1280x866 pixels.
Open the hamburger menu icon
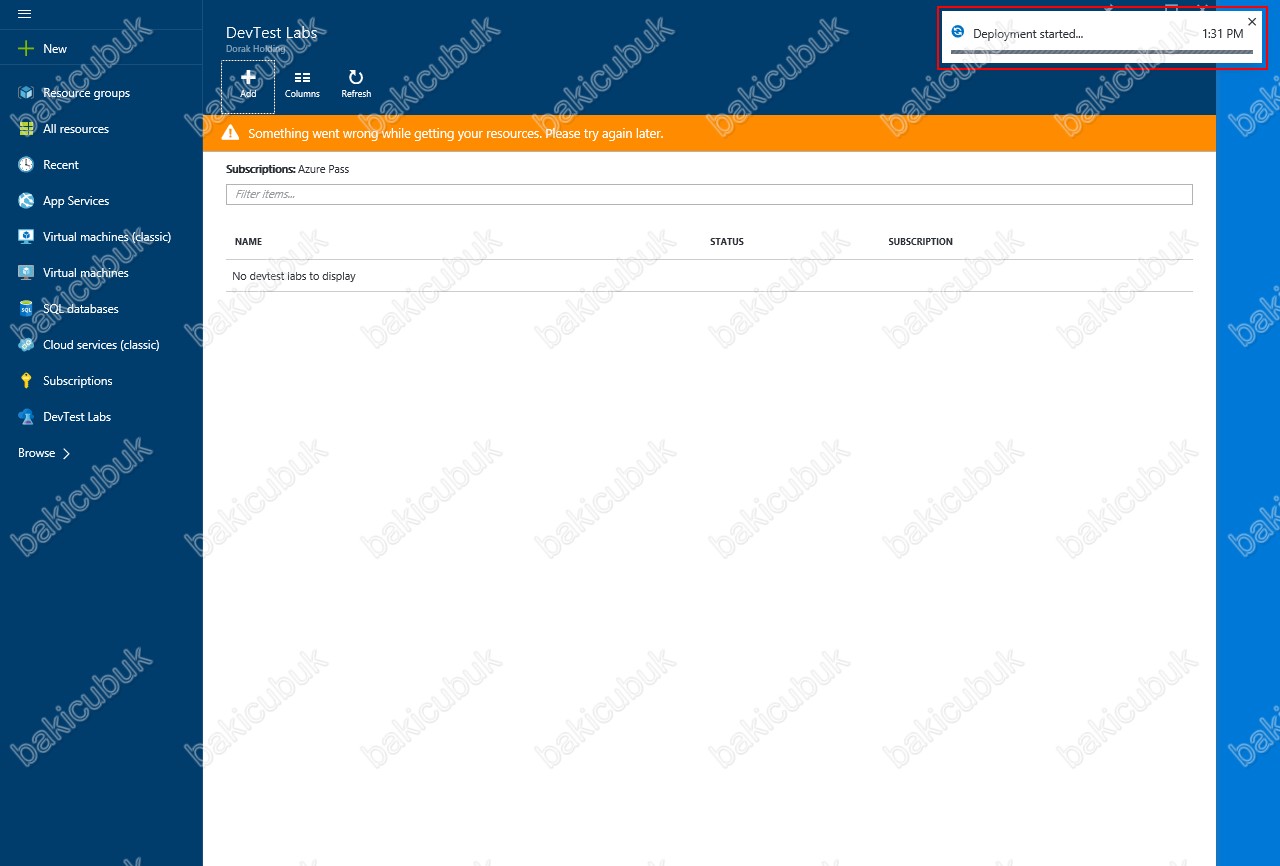click(25, 14)
